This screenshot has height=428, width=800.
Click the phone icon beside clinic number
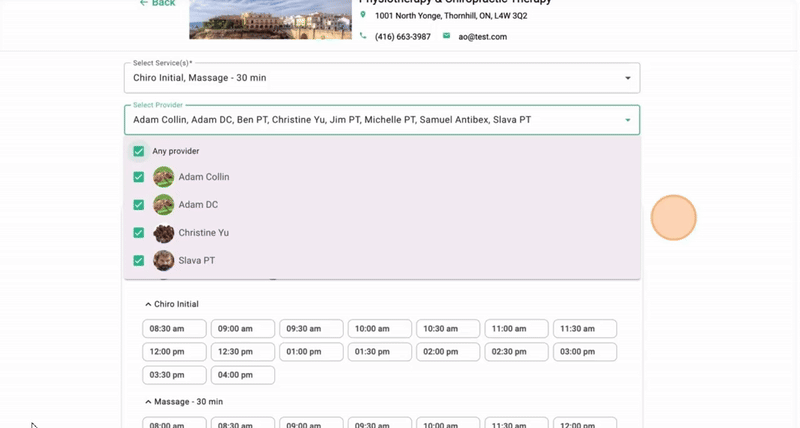pyautogui.click(x=363, y=36)
